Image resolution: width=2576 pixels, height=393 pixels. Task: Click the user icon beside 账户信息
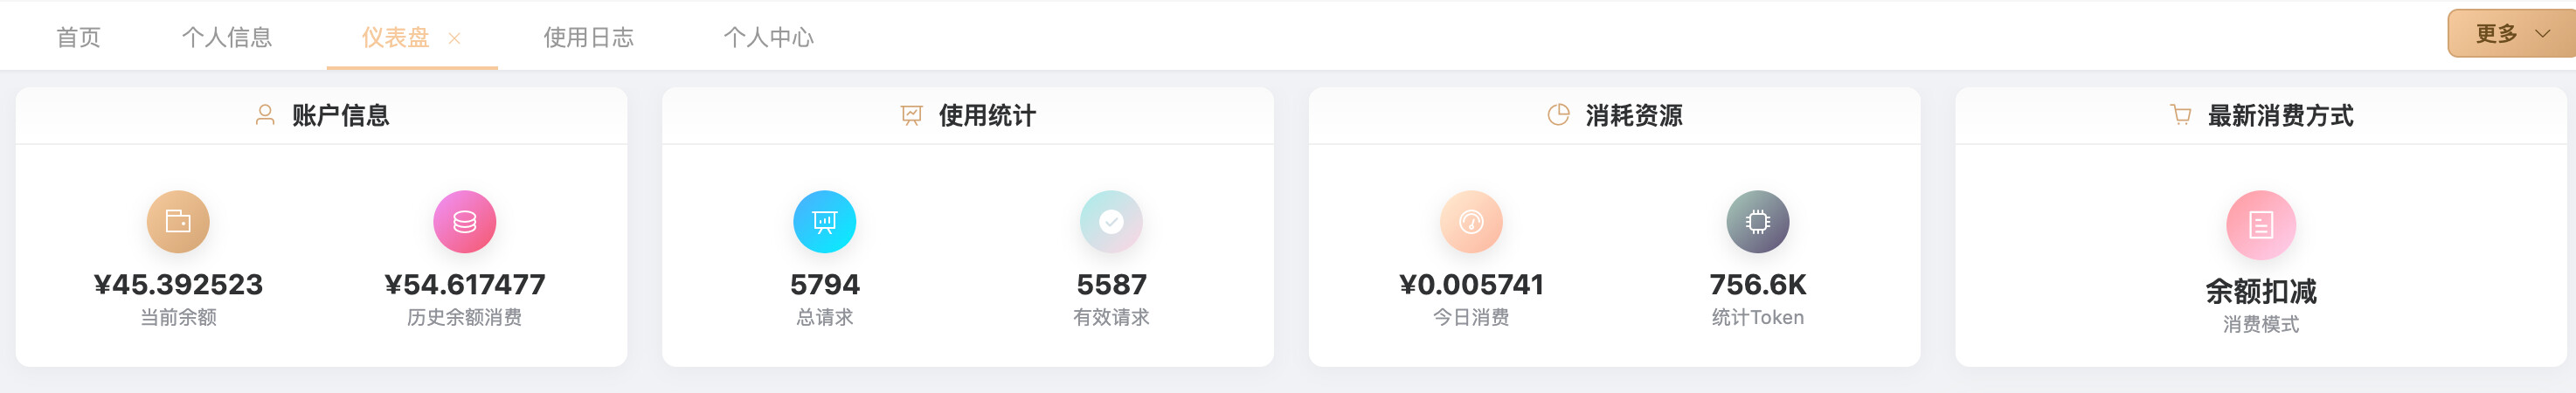(265, 115)
